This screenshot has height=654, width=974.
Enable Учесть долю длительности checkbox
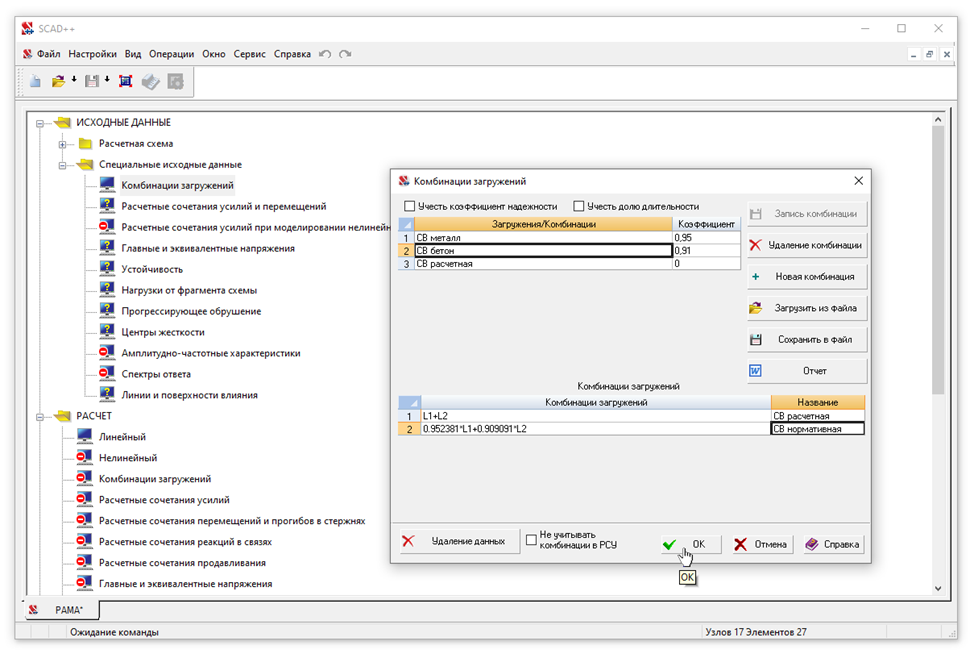[579, 206]
